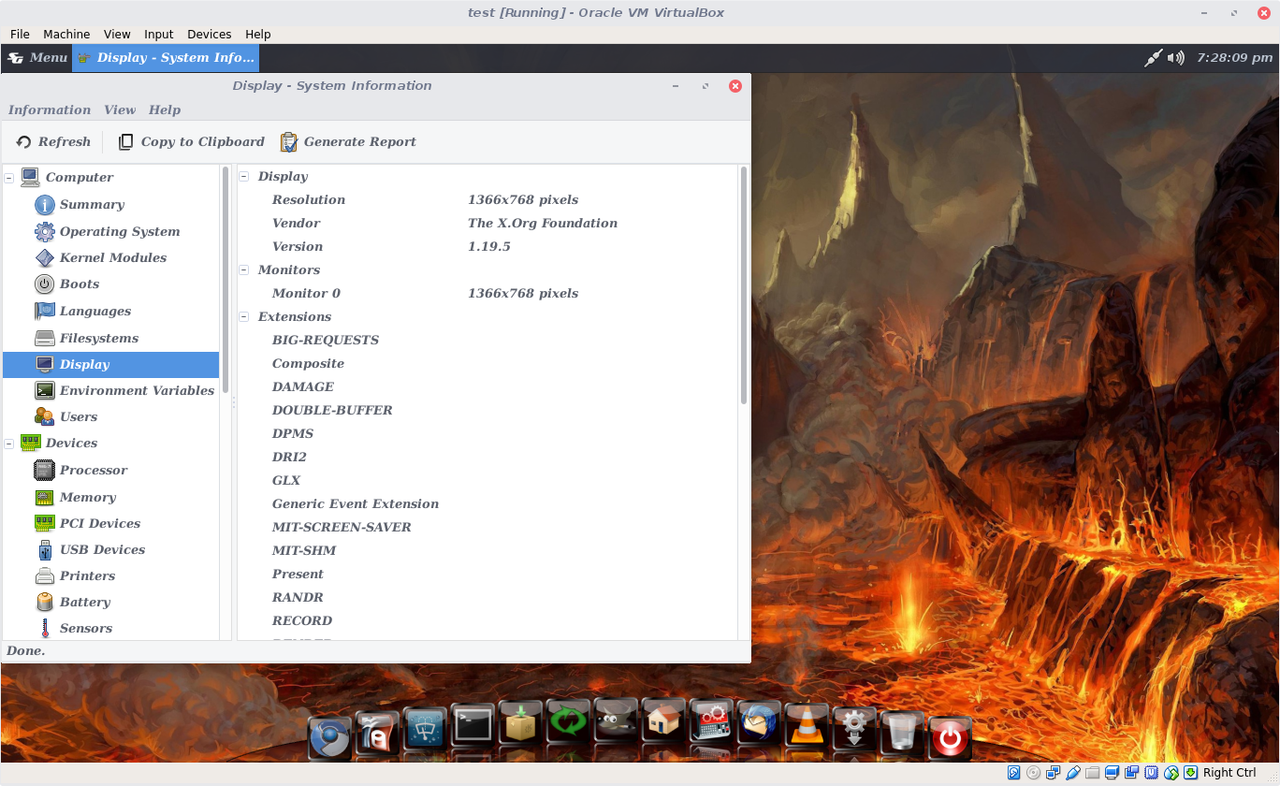Select Environment Variables in the sidebar

click(136, 391)
